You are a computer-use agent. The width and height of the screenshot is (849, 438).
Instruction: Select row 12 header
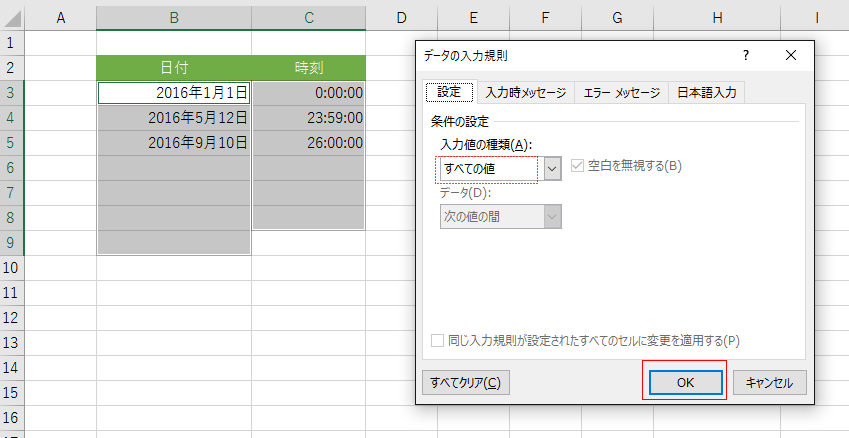(11, 317)
